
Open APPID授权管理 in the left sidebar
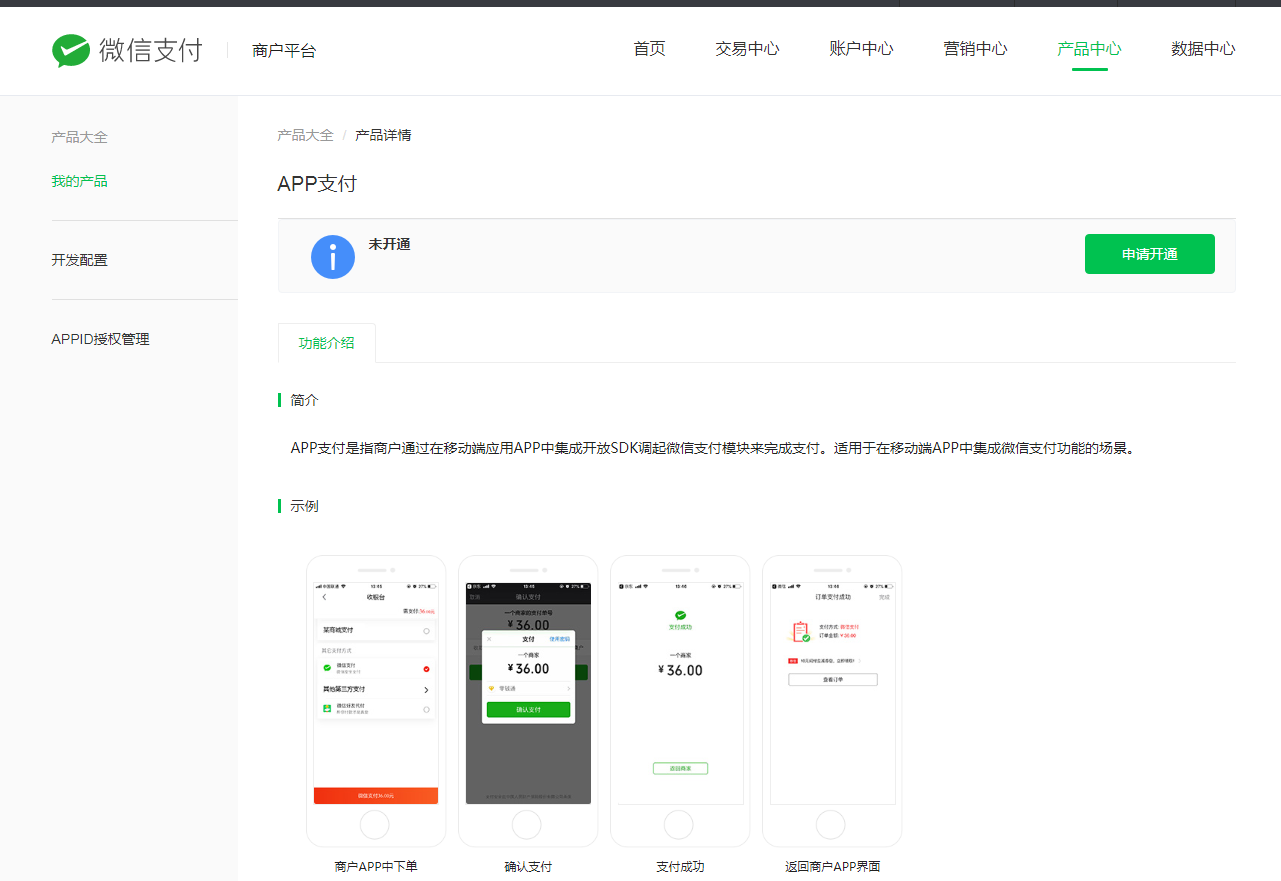click(100, 339)
